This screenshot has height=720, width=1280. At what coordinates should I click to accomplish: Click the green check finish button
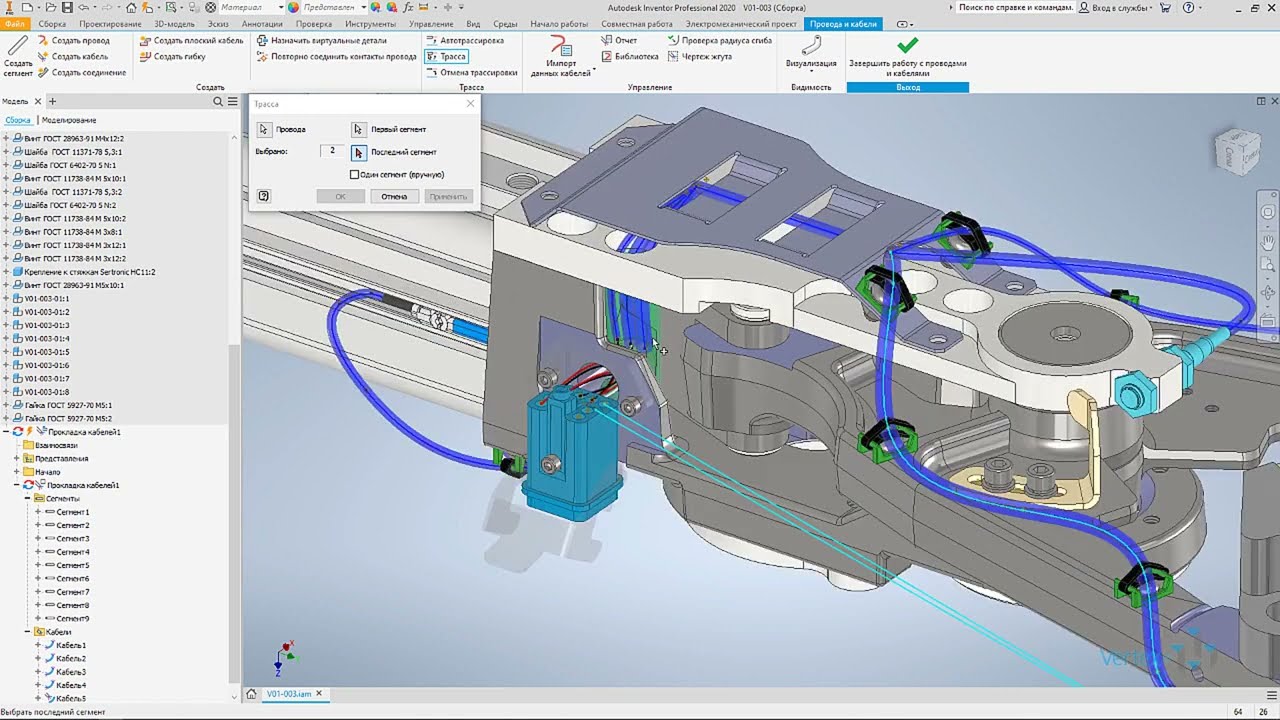(x=907, y=46)
